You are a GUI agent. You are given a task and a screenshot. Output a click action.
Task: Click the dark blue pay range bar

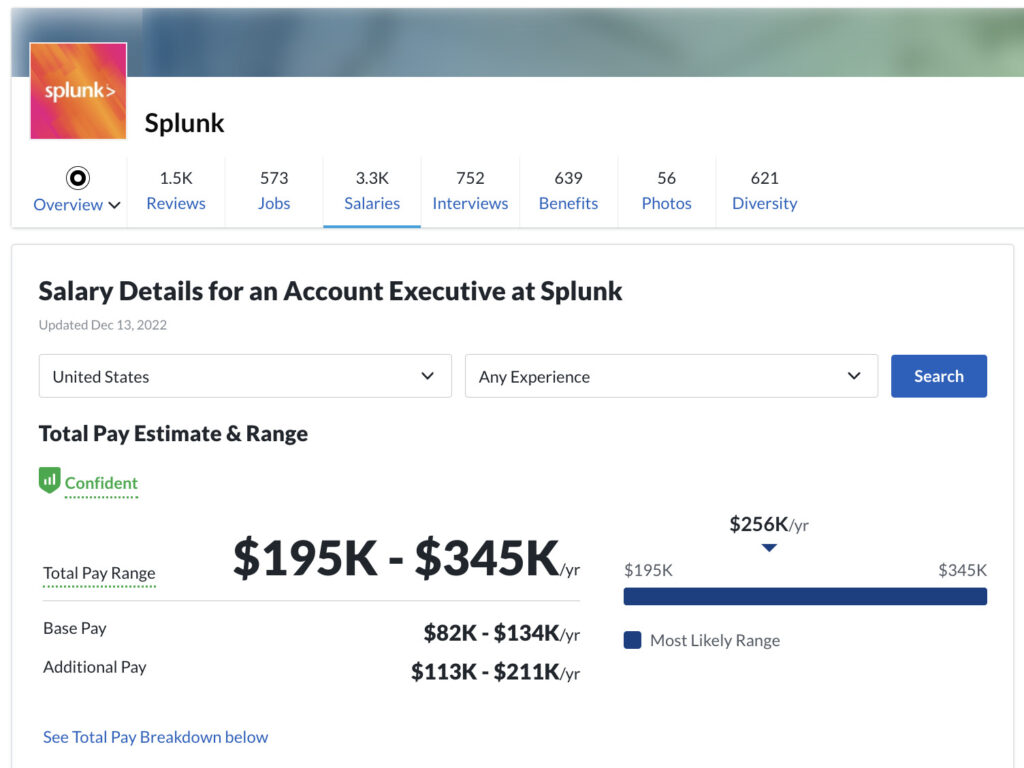point(805,596)
